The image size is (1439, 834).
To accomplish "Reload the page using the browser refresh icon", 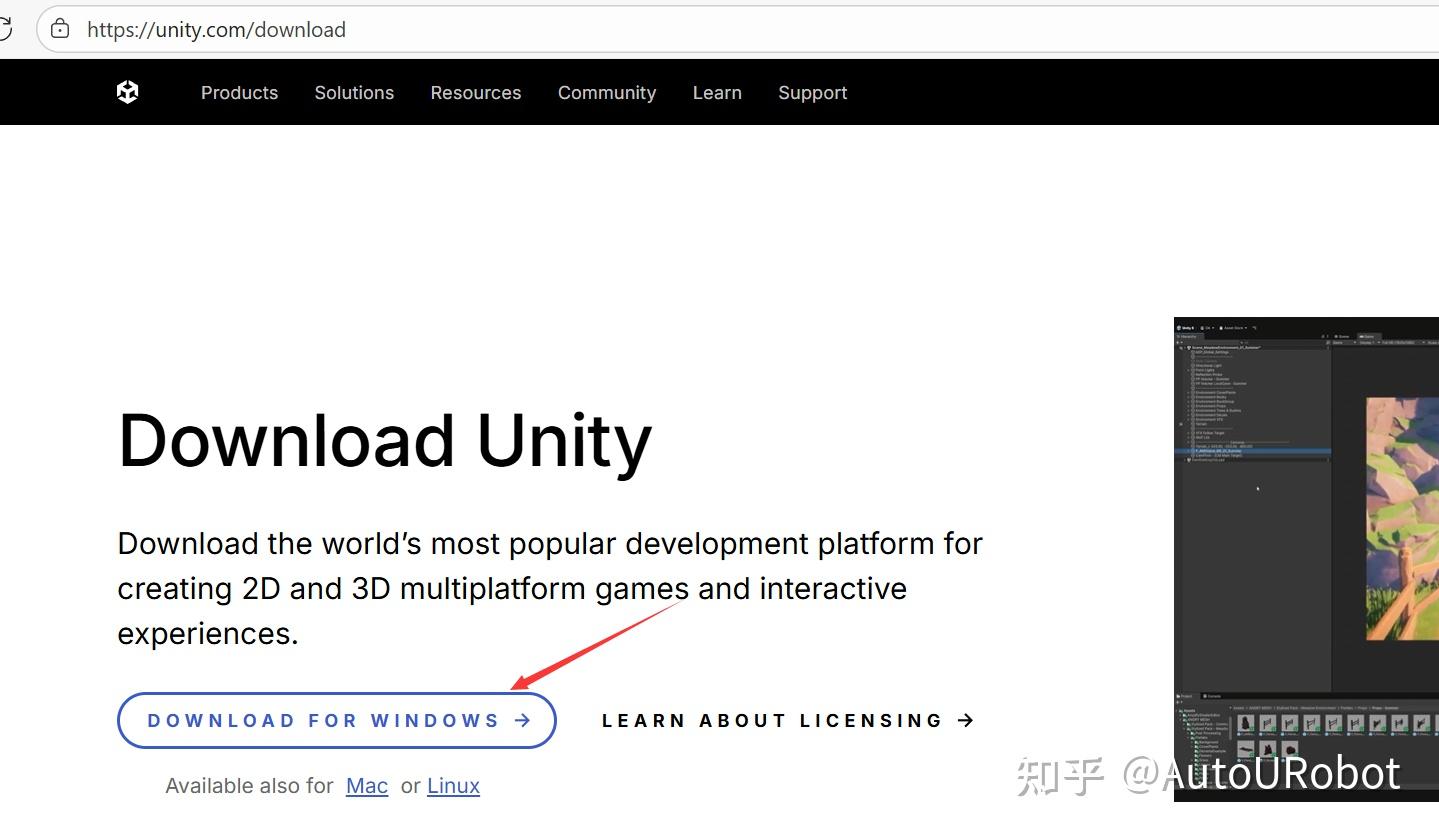I will [x=7, y=28].
